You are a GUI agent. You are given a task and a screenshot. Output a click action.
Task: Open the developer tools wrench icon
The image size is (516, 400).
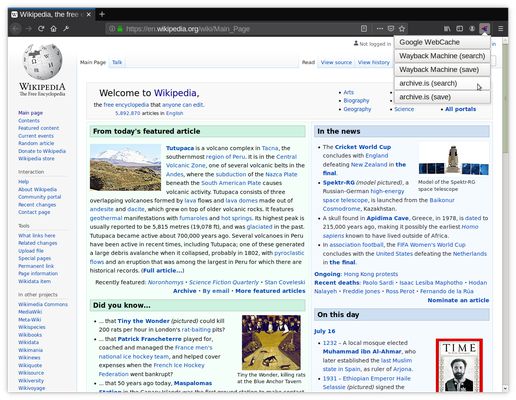(66, 29)
